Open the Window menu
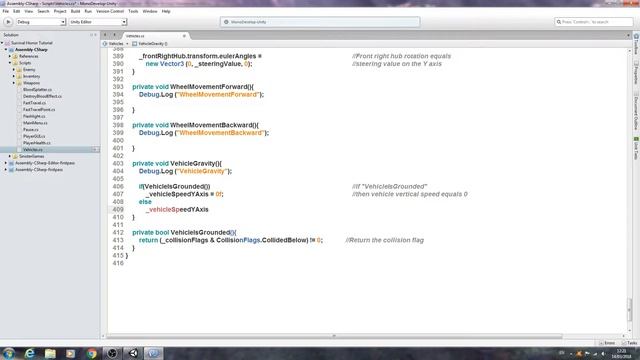The width and height of the screenshot is (640, 360). tap(150, 11)
